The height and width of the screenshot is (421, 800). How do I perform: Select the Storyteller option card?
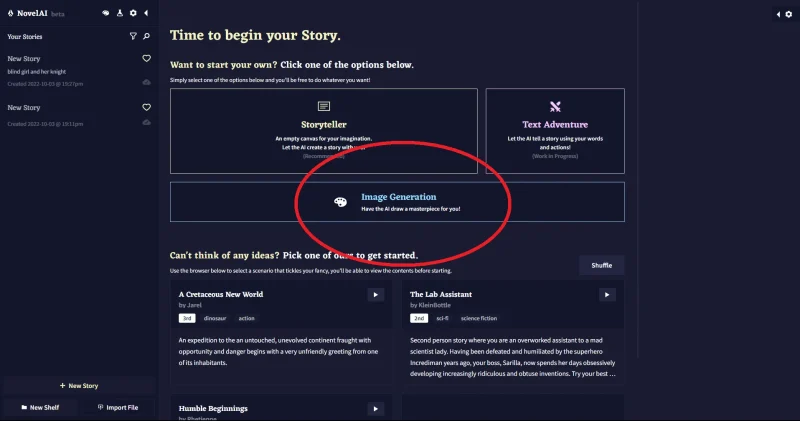(324, 131)
